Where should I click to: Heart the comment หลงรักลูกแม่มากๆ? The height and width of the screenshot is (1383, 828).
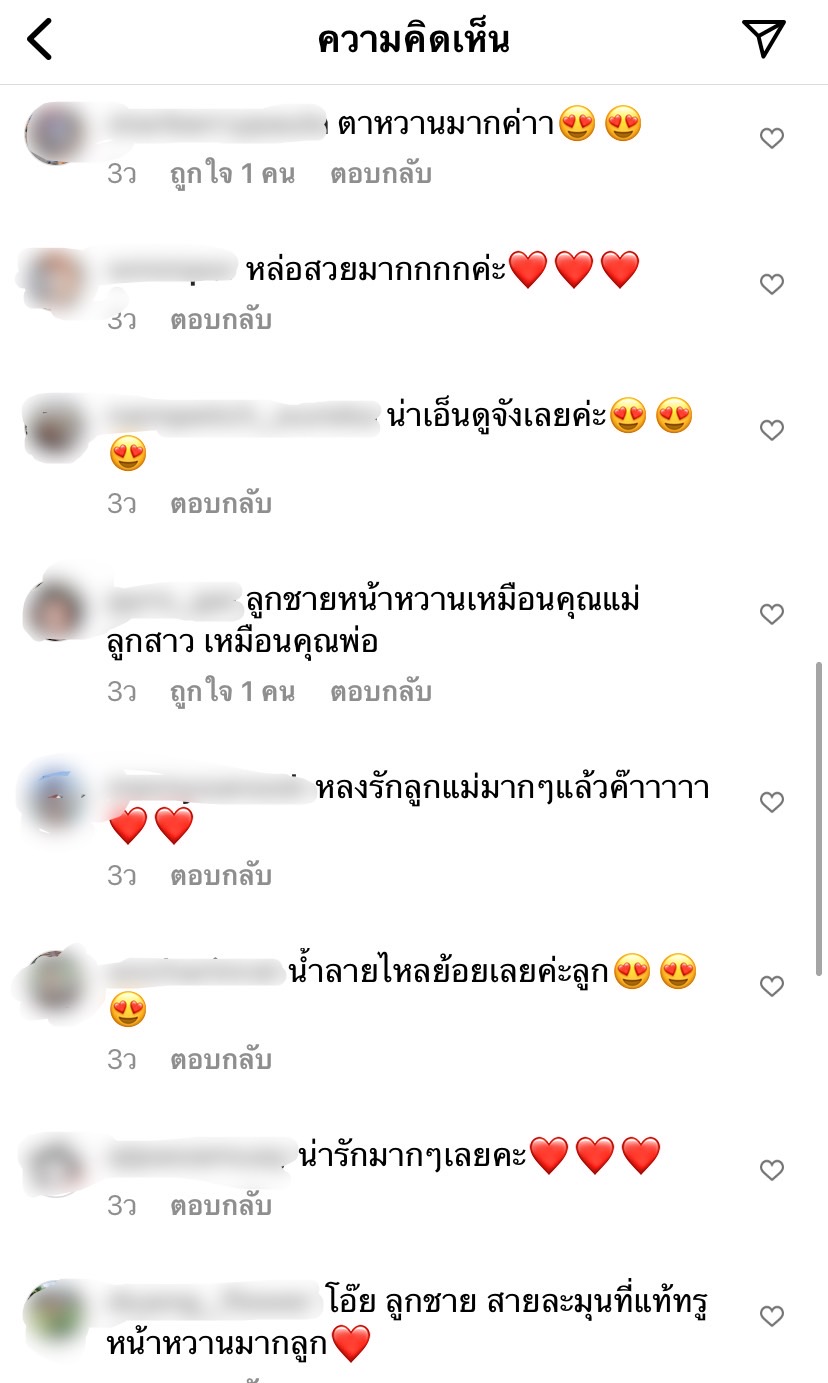772,803
